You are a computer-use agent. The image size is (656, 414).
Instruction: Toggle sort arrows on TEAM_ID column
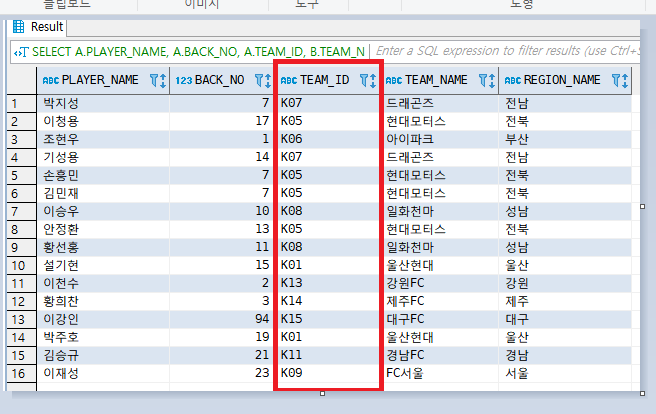tap(373, 80)
